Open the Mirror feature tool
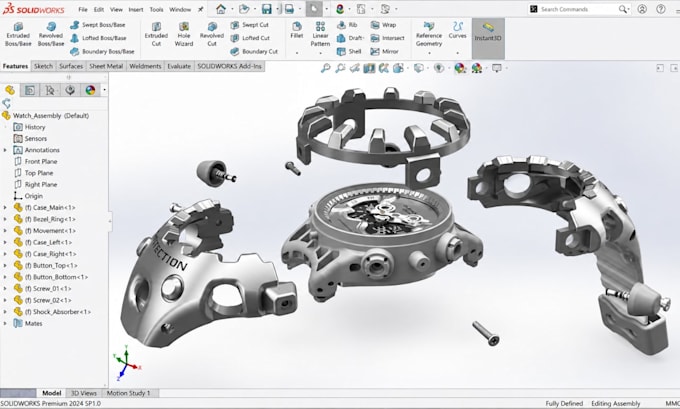The width and height of the screenshot is (680, 409). click(384, 51)
